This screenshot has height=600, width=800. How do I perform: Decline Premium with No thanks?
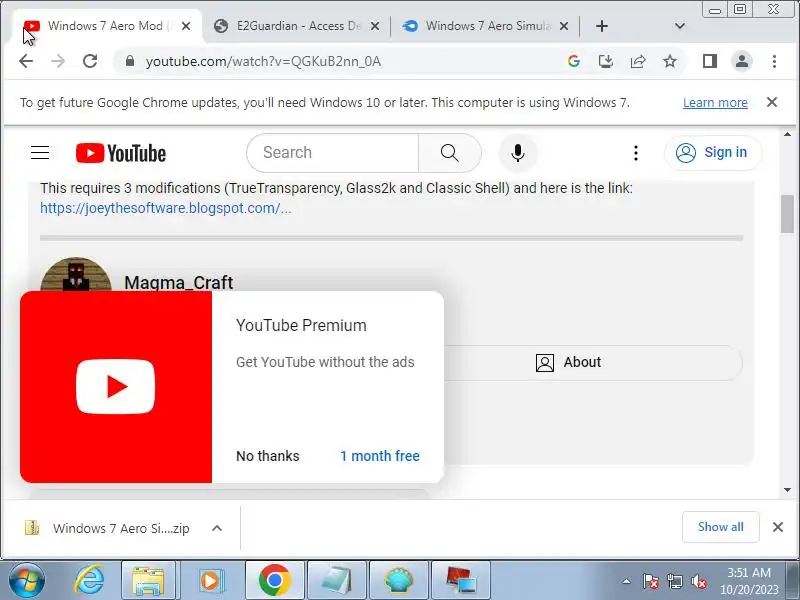[x=267, y=456]
